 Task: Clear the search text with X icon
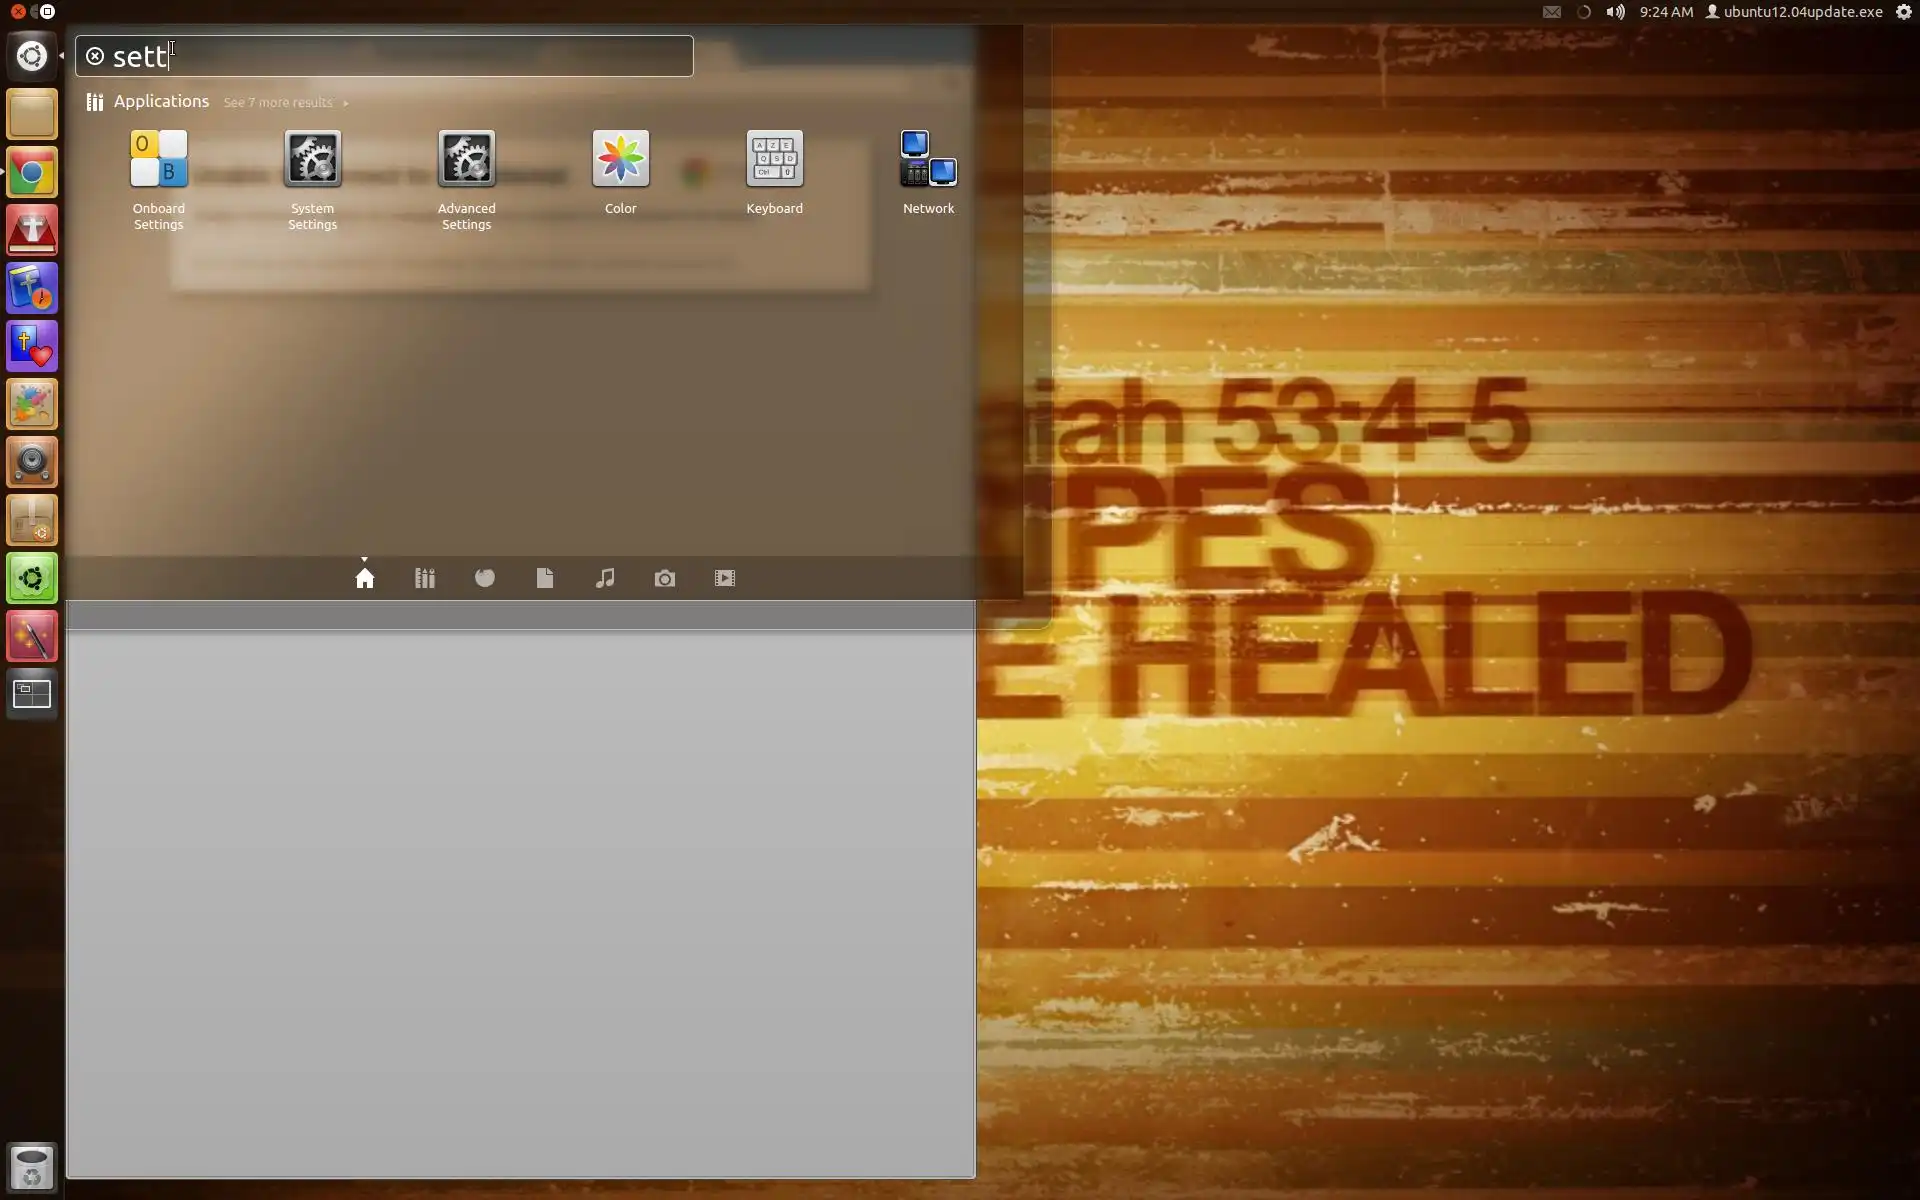95,56
